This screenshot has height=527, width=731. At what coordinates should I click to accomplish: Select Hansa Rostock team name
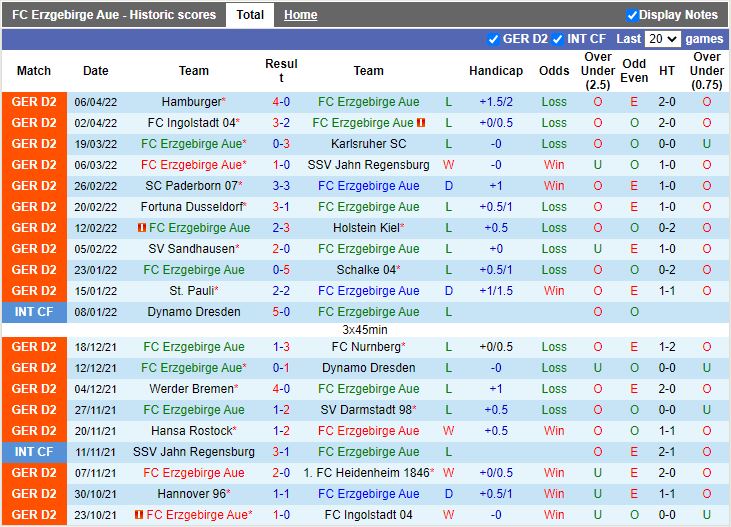tap(192, 430)
